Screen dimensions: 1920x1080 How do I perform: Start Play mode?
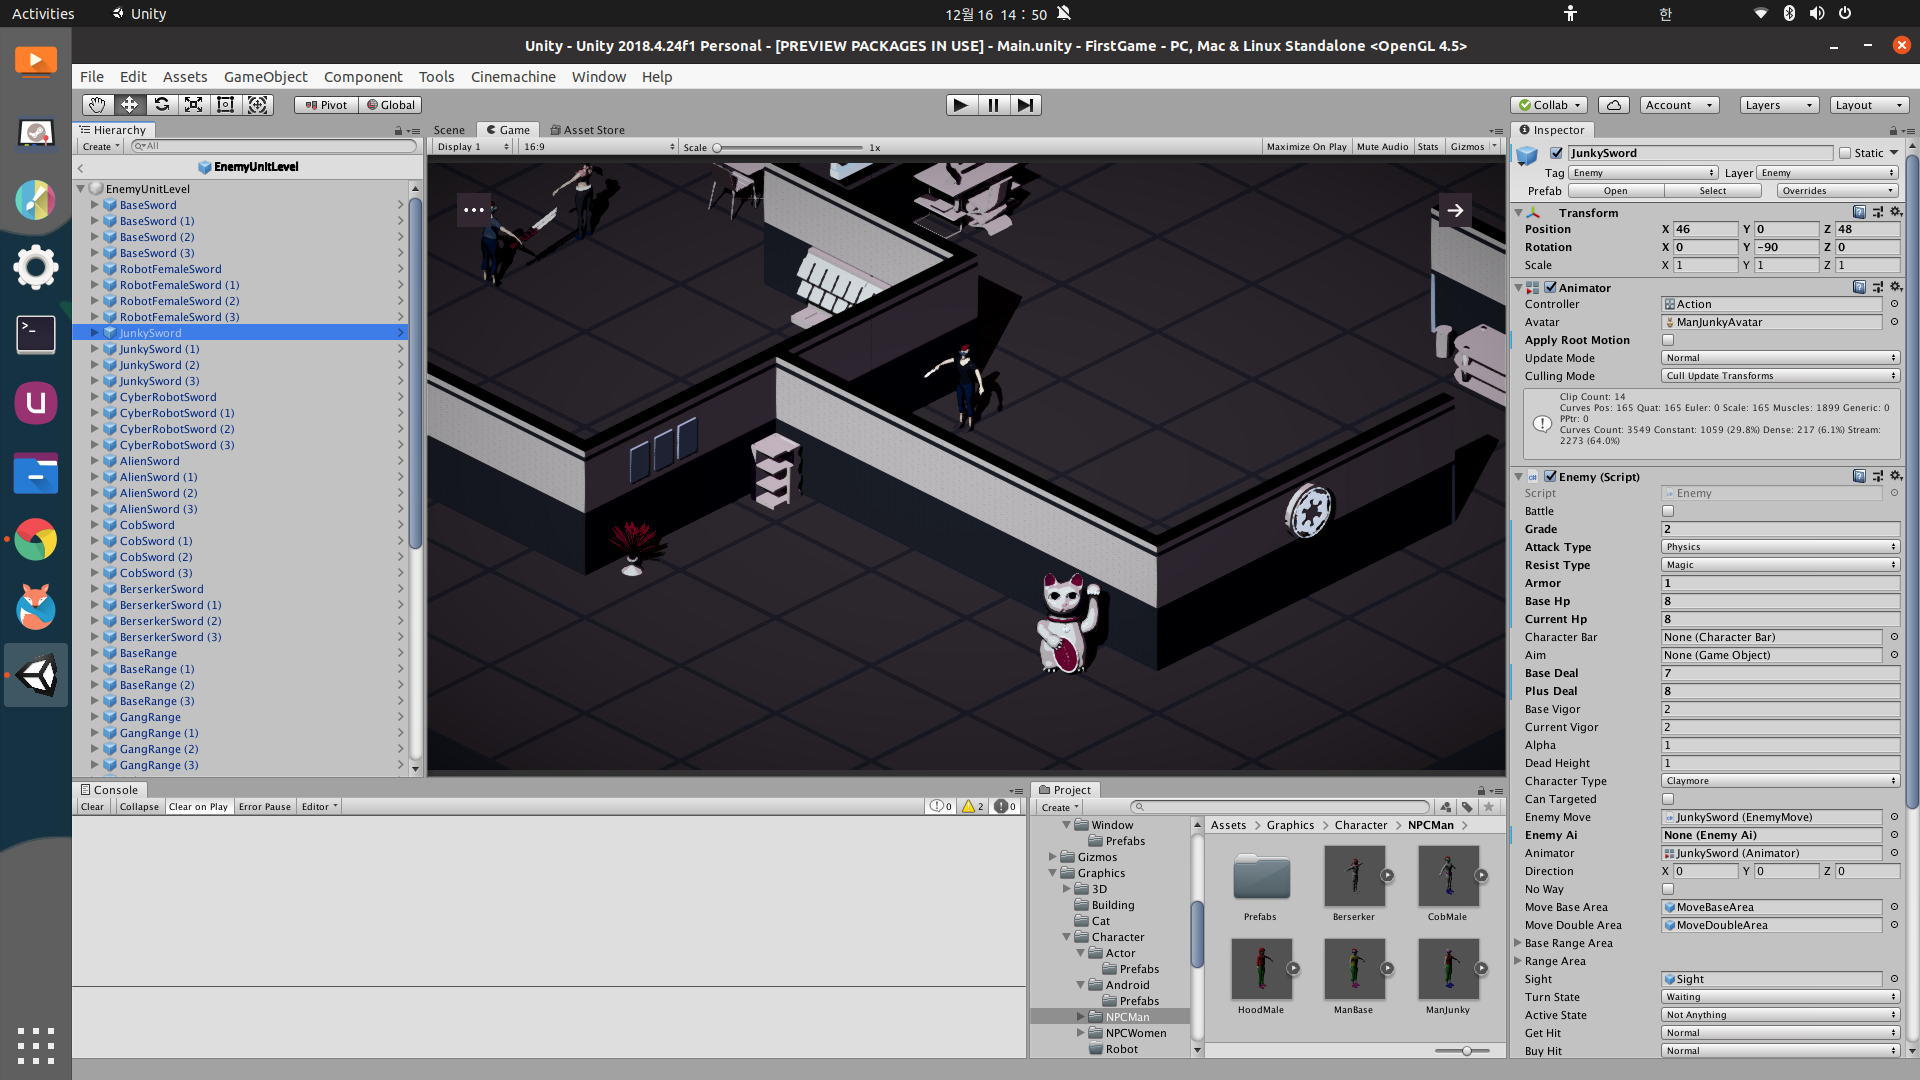click(x=961, y=105)
